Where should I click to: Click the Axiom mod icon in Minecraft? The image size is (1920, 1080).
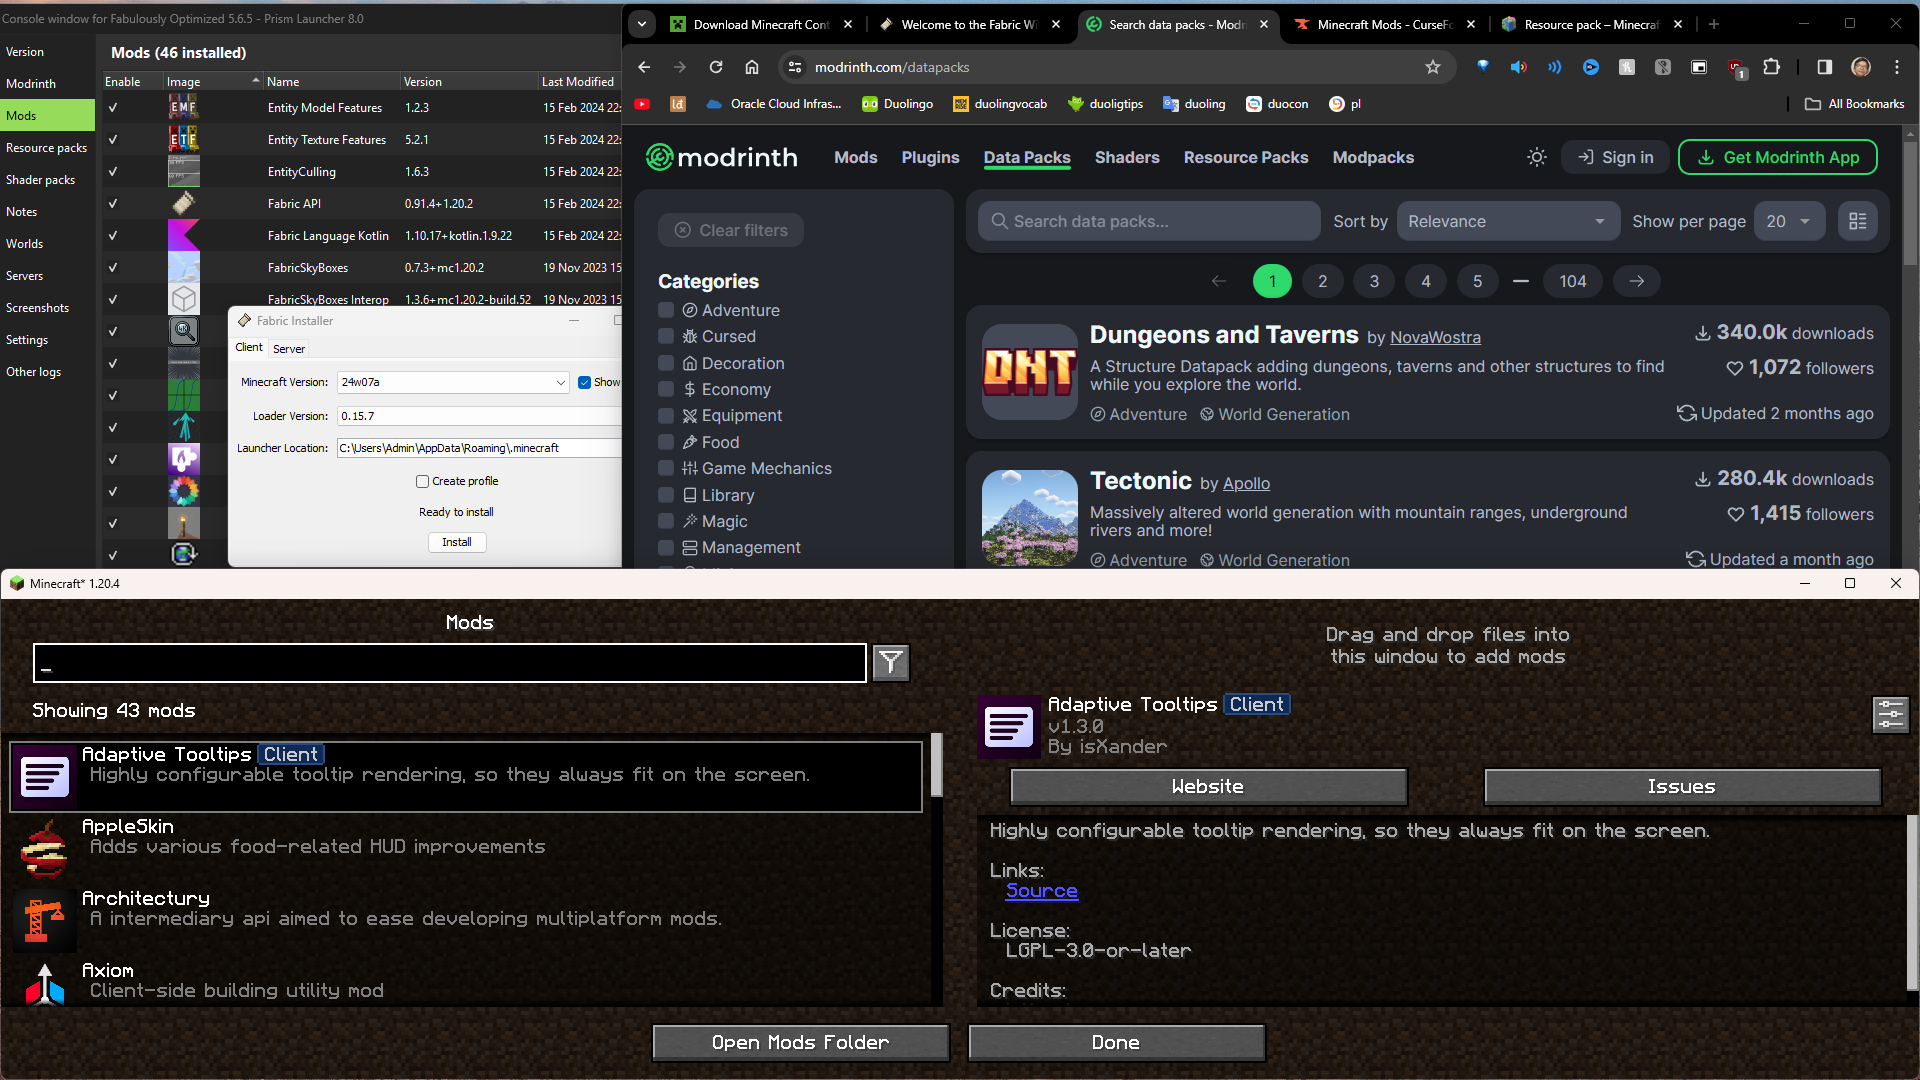click(x=44, y=984)
